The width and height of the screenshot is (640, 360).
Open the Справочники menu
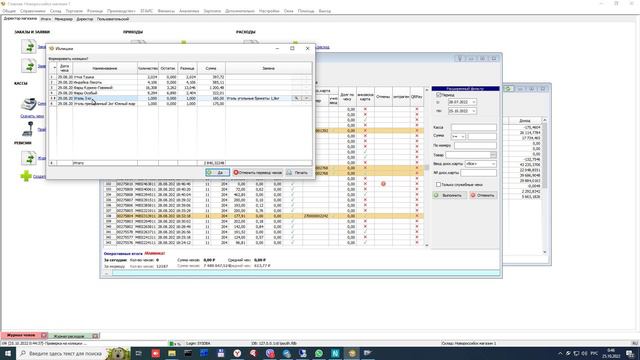click(x=33, y=11)
